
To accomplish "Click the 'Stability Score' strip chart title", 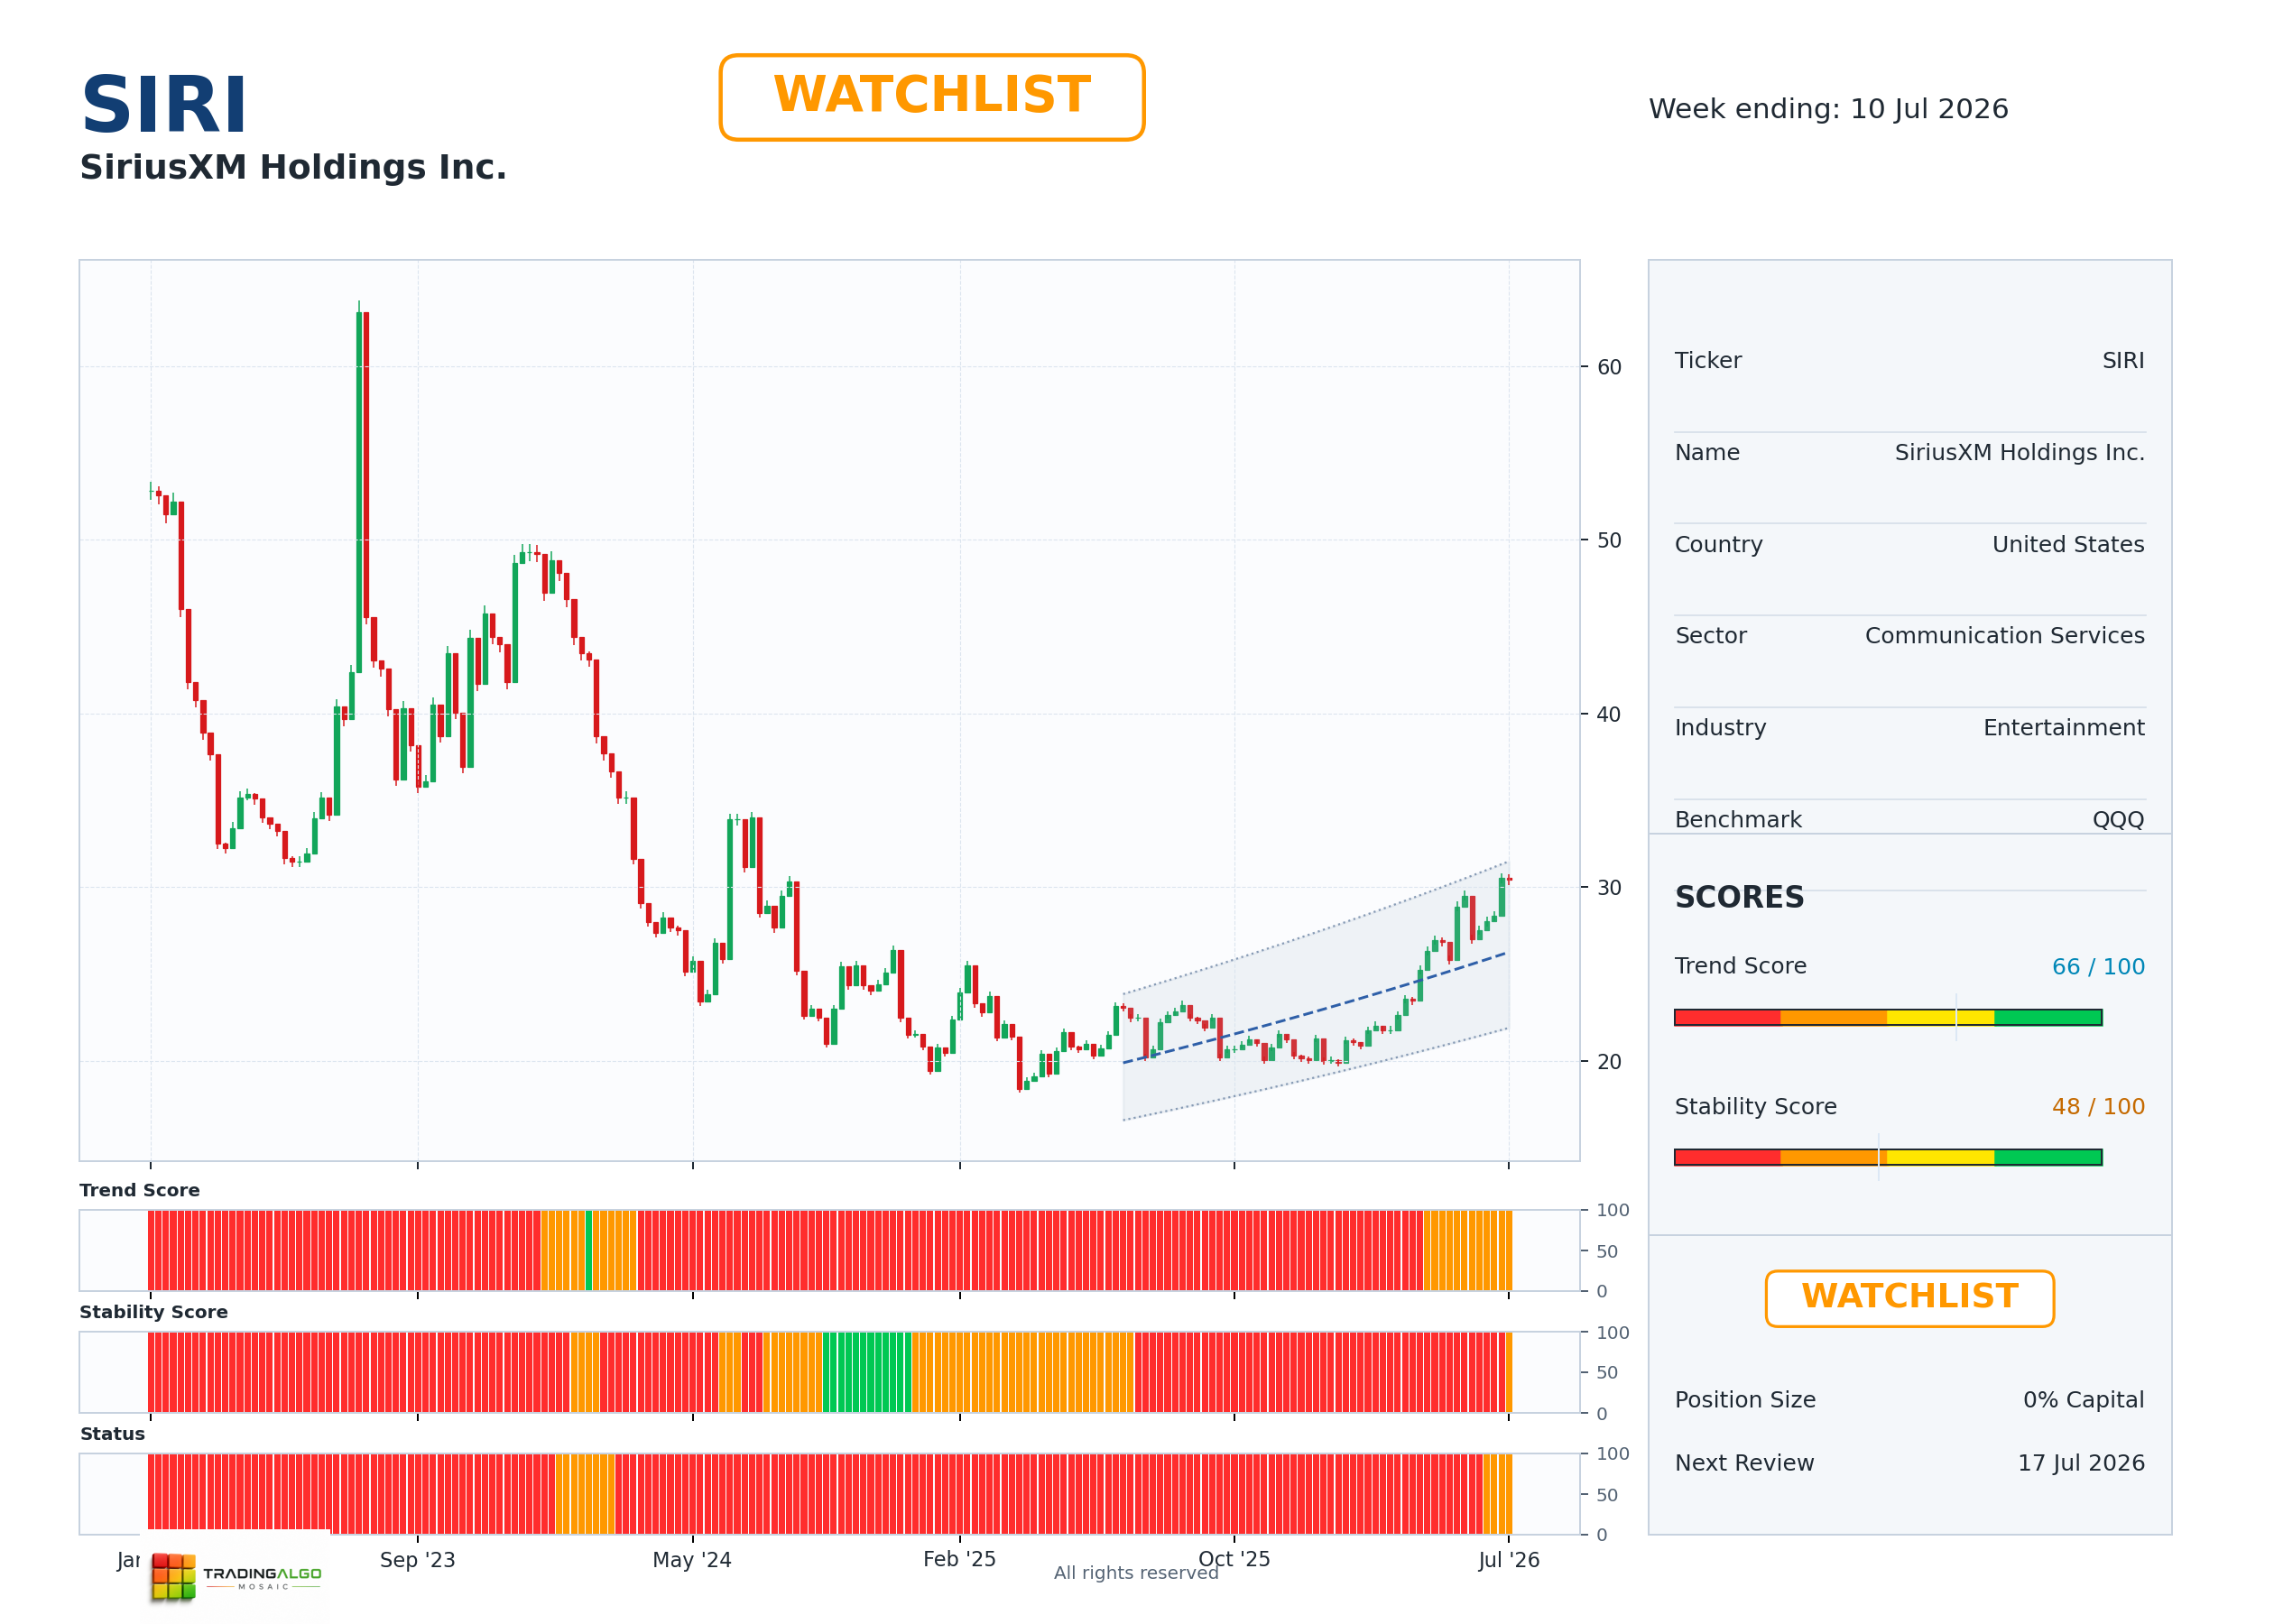I will (153, 1311).
